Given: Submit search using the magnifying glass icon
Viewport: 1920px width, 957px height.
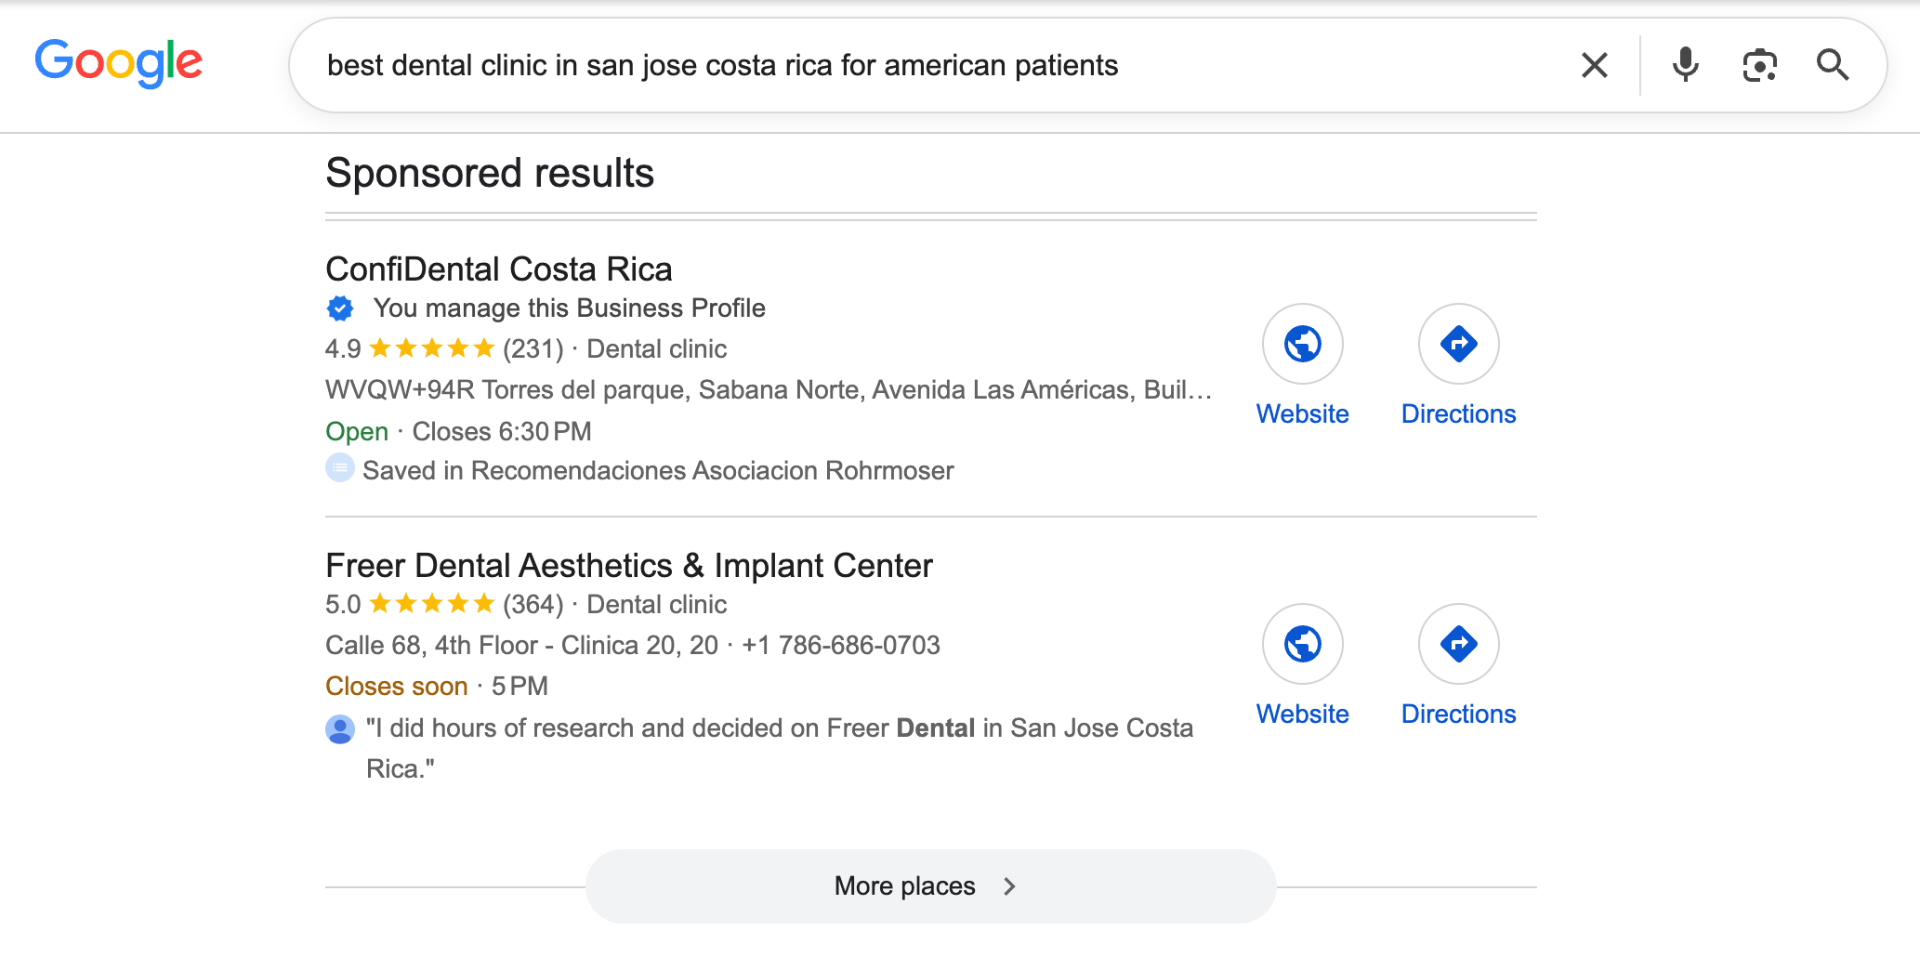Looking at the screenshot, I should (x=1832, y=65).
